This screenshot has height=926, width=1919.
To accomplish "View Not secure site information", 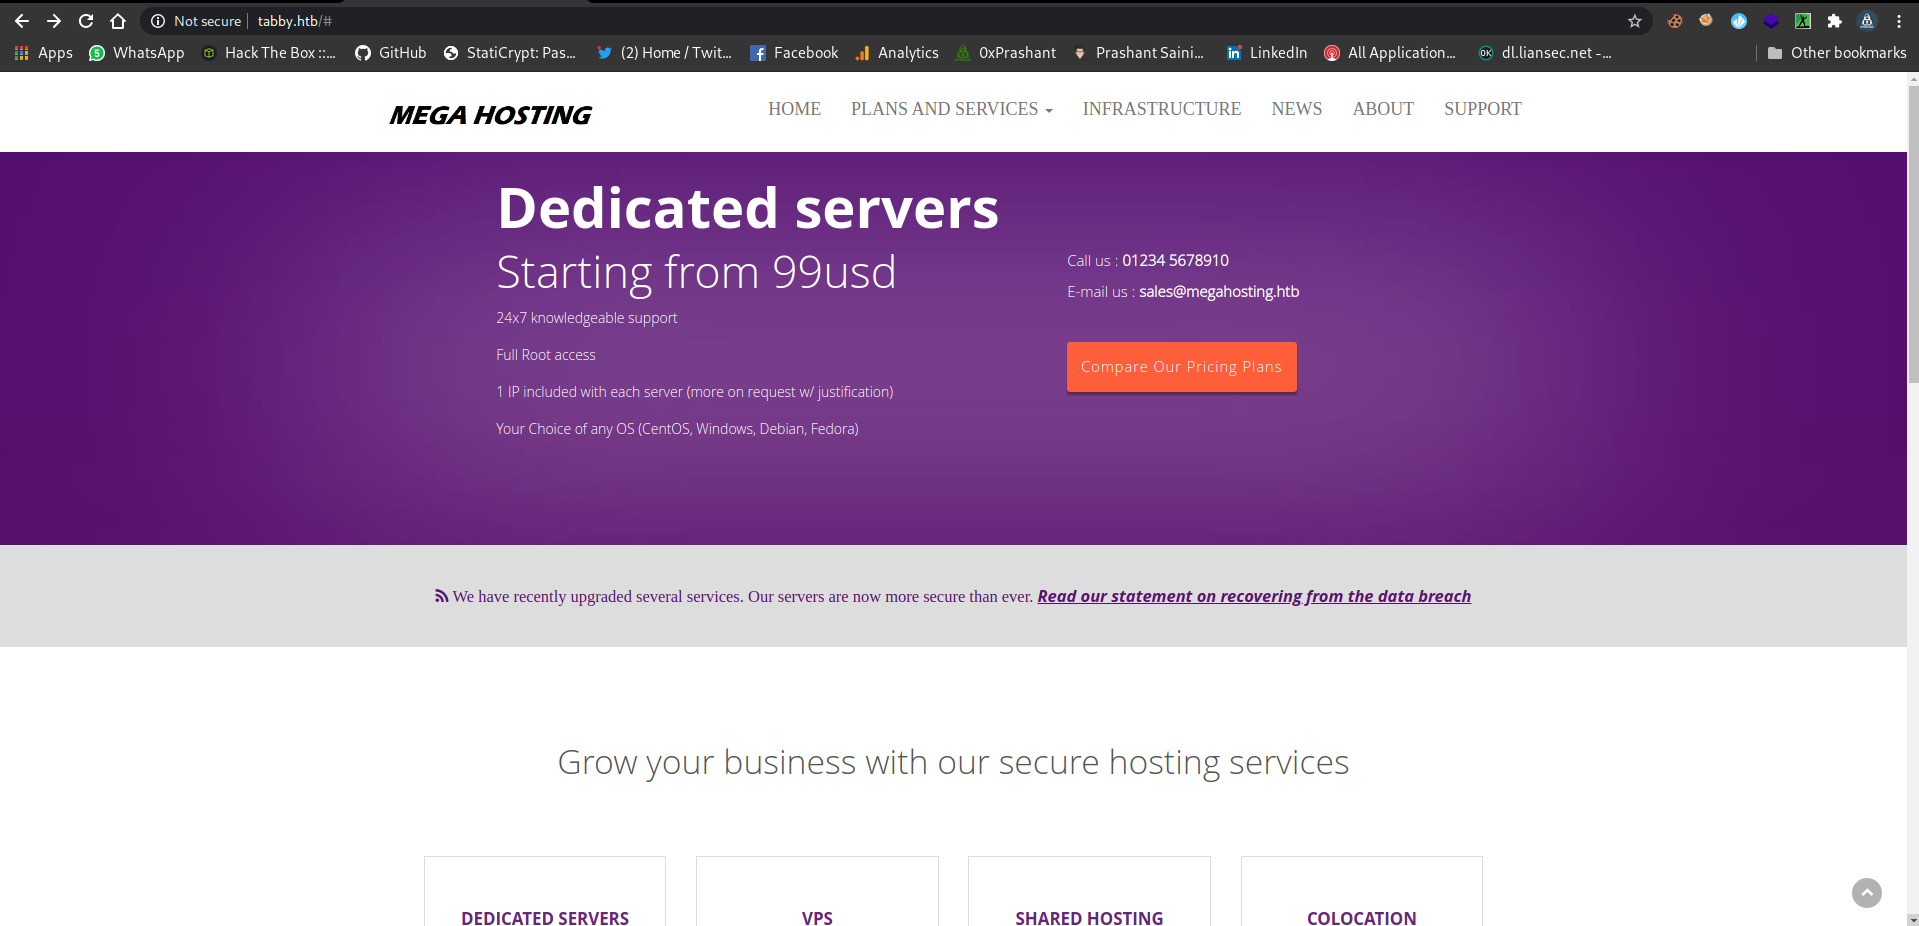I will (197, 21).
